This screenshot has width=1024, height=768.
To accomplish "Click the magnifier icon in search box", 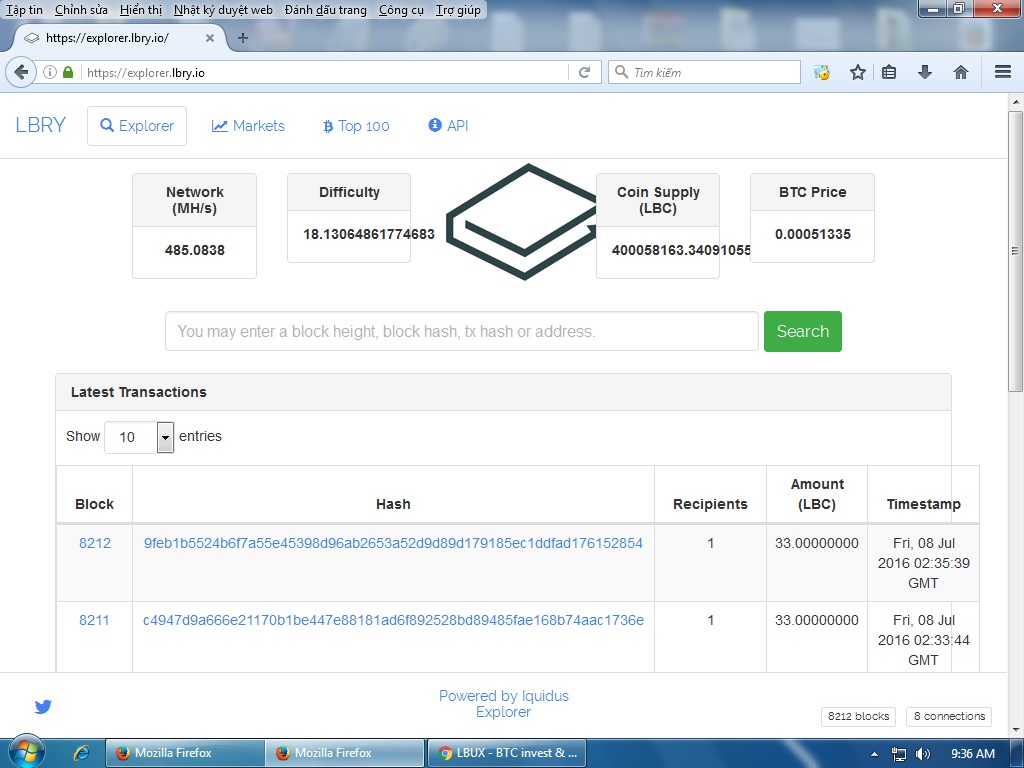I will tap(622, 72).
